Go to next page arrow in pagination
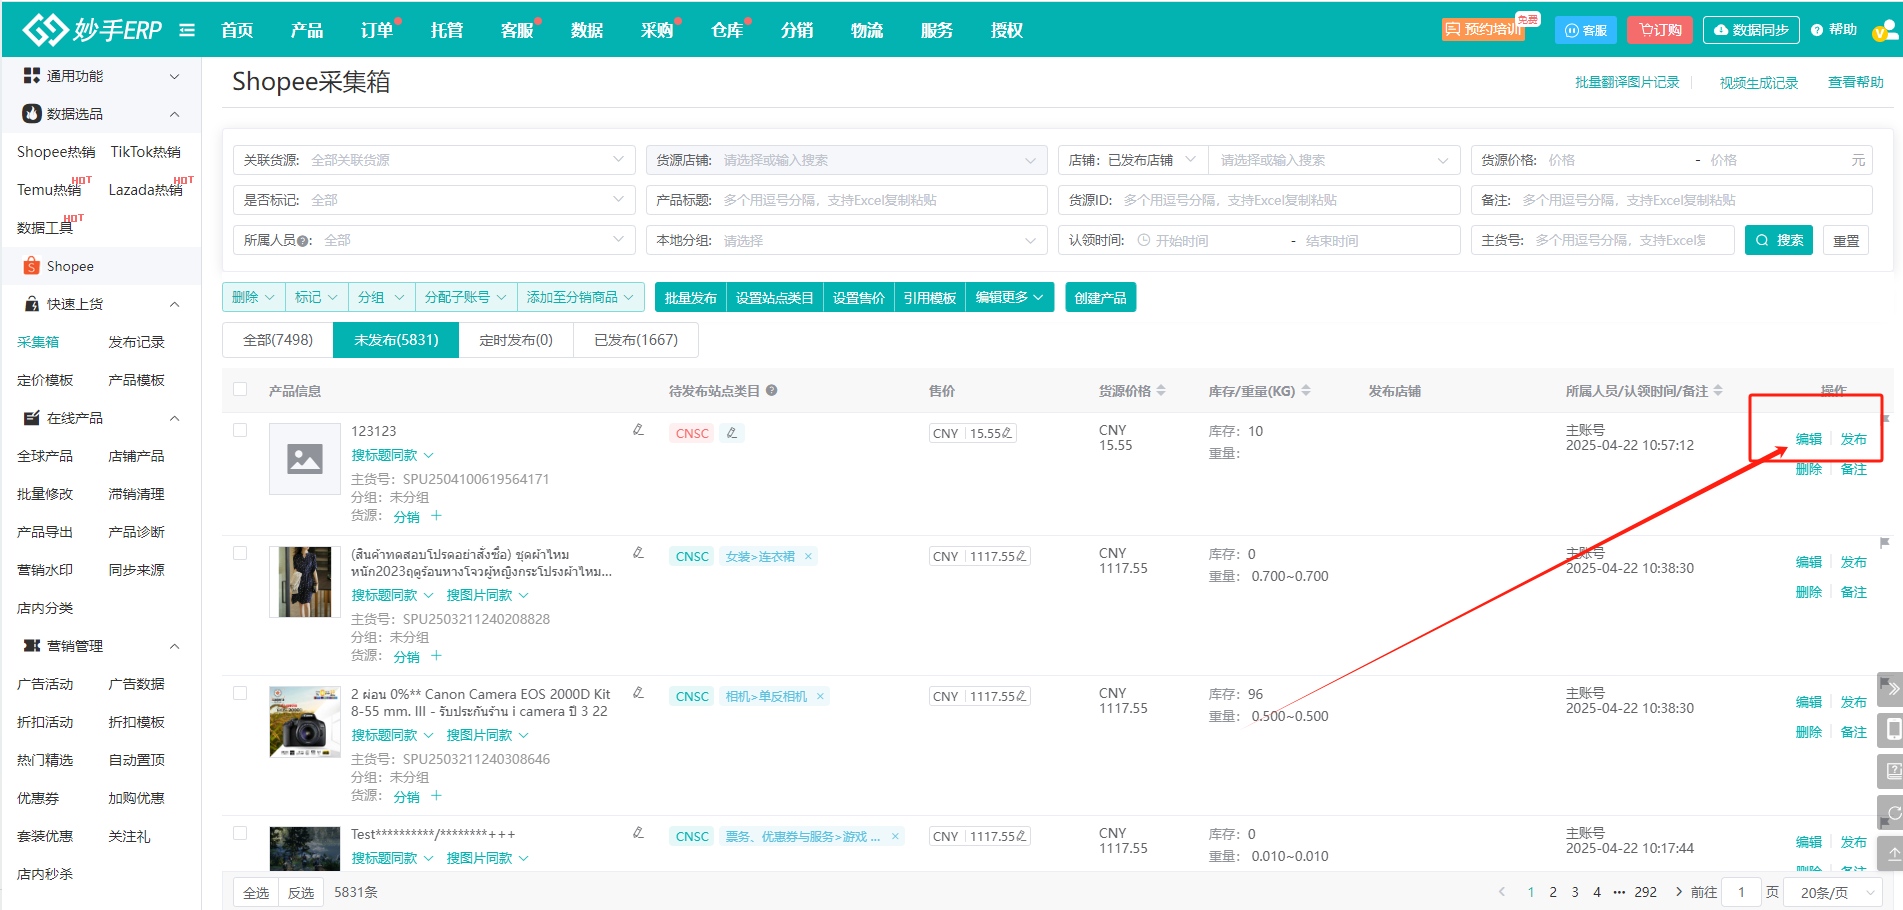 [x=1678, y=892]
